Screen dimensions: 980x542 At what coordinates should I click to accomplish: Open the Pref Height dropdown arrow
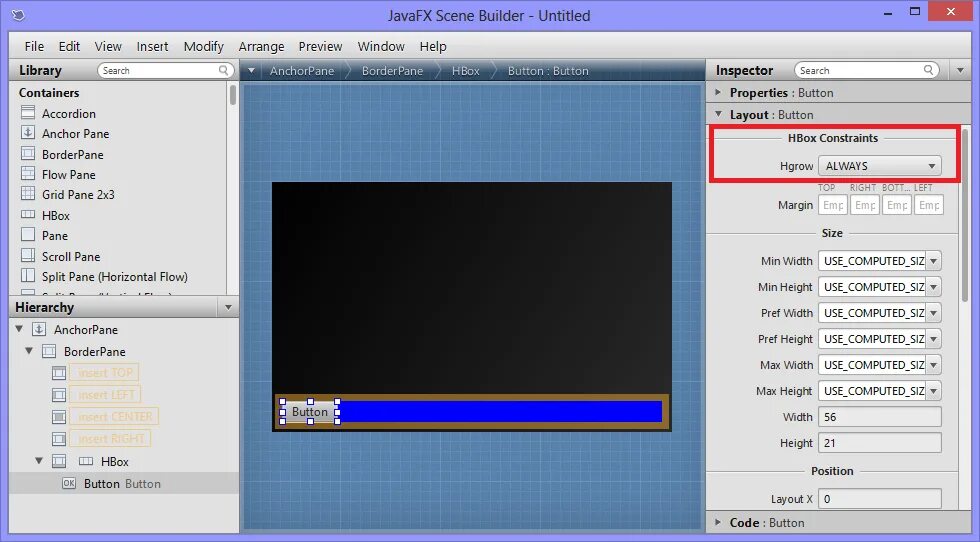coord(933,339)
